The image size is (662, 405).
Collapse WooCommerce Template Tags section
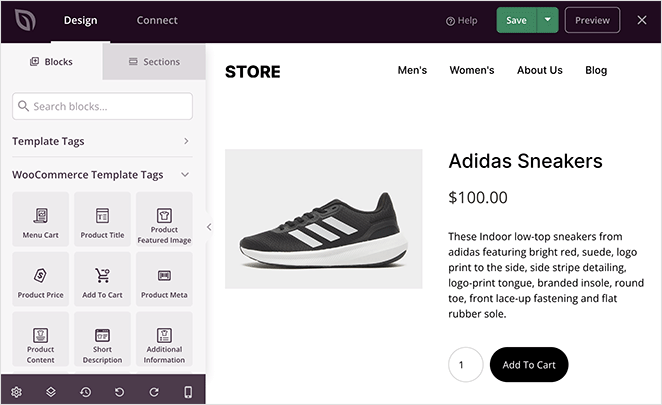pyautogui.click(x=102, y=175)
